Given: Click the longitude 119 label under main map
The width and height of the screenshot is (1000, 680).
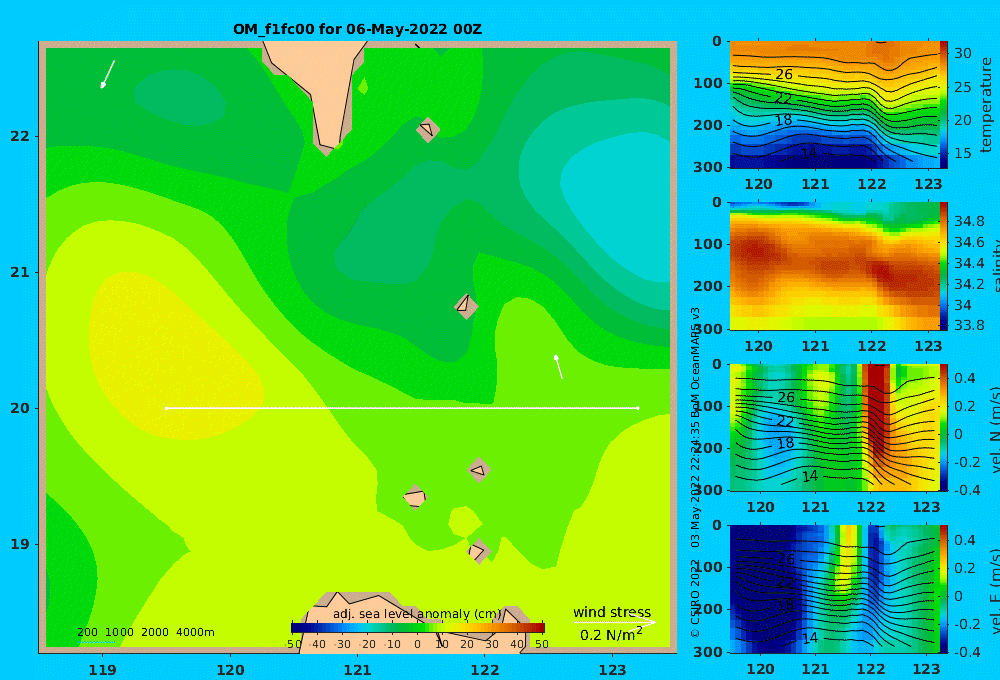Looking at the screenshot, I should pos(102,670).
